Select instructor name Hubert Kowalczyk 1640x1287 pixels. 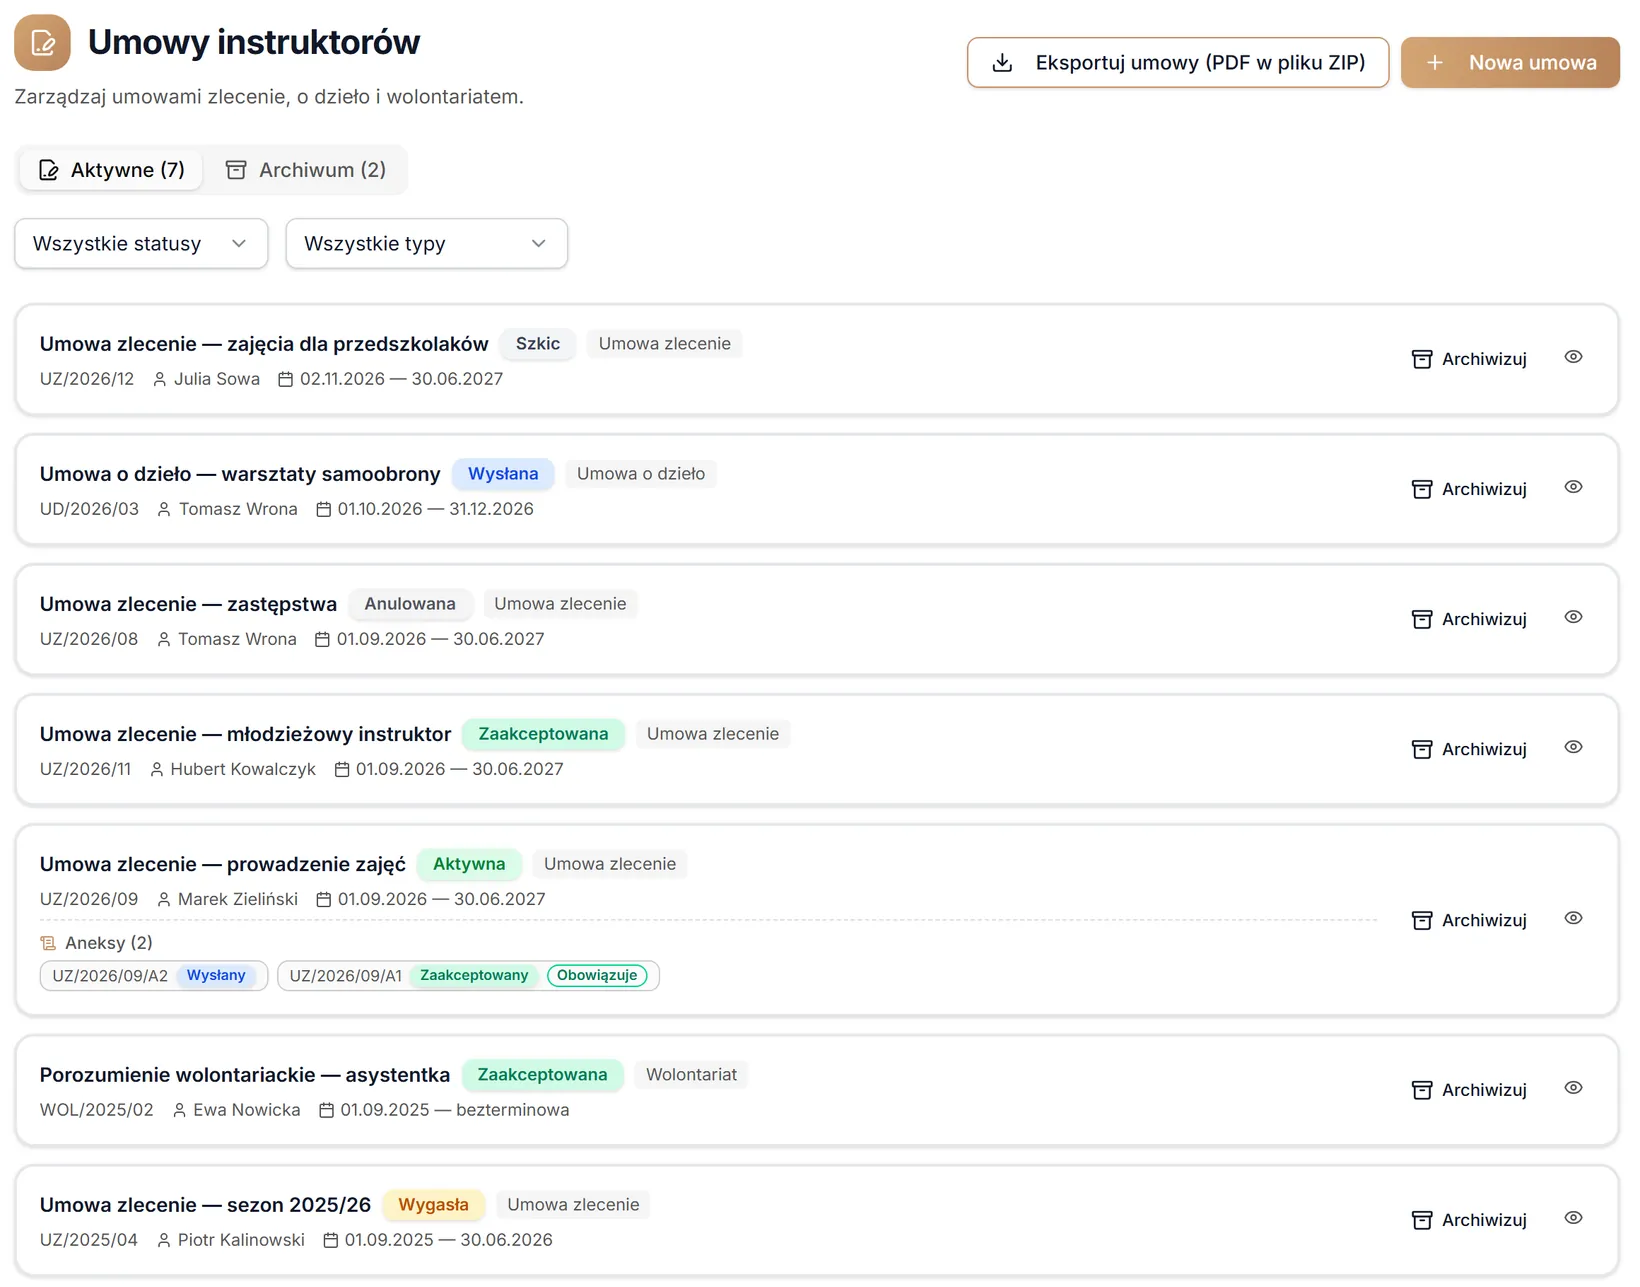click(243, 769)
